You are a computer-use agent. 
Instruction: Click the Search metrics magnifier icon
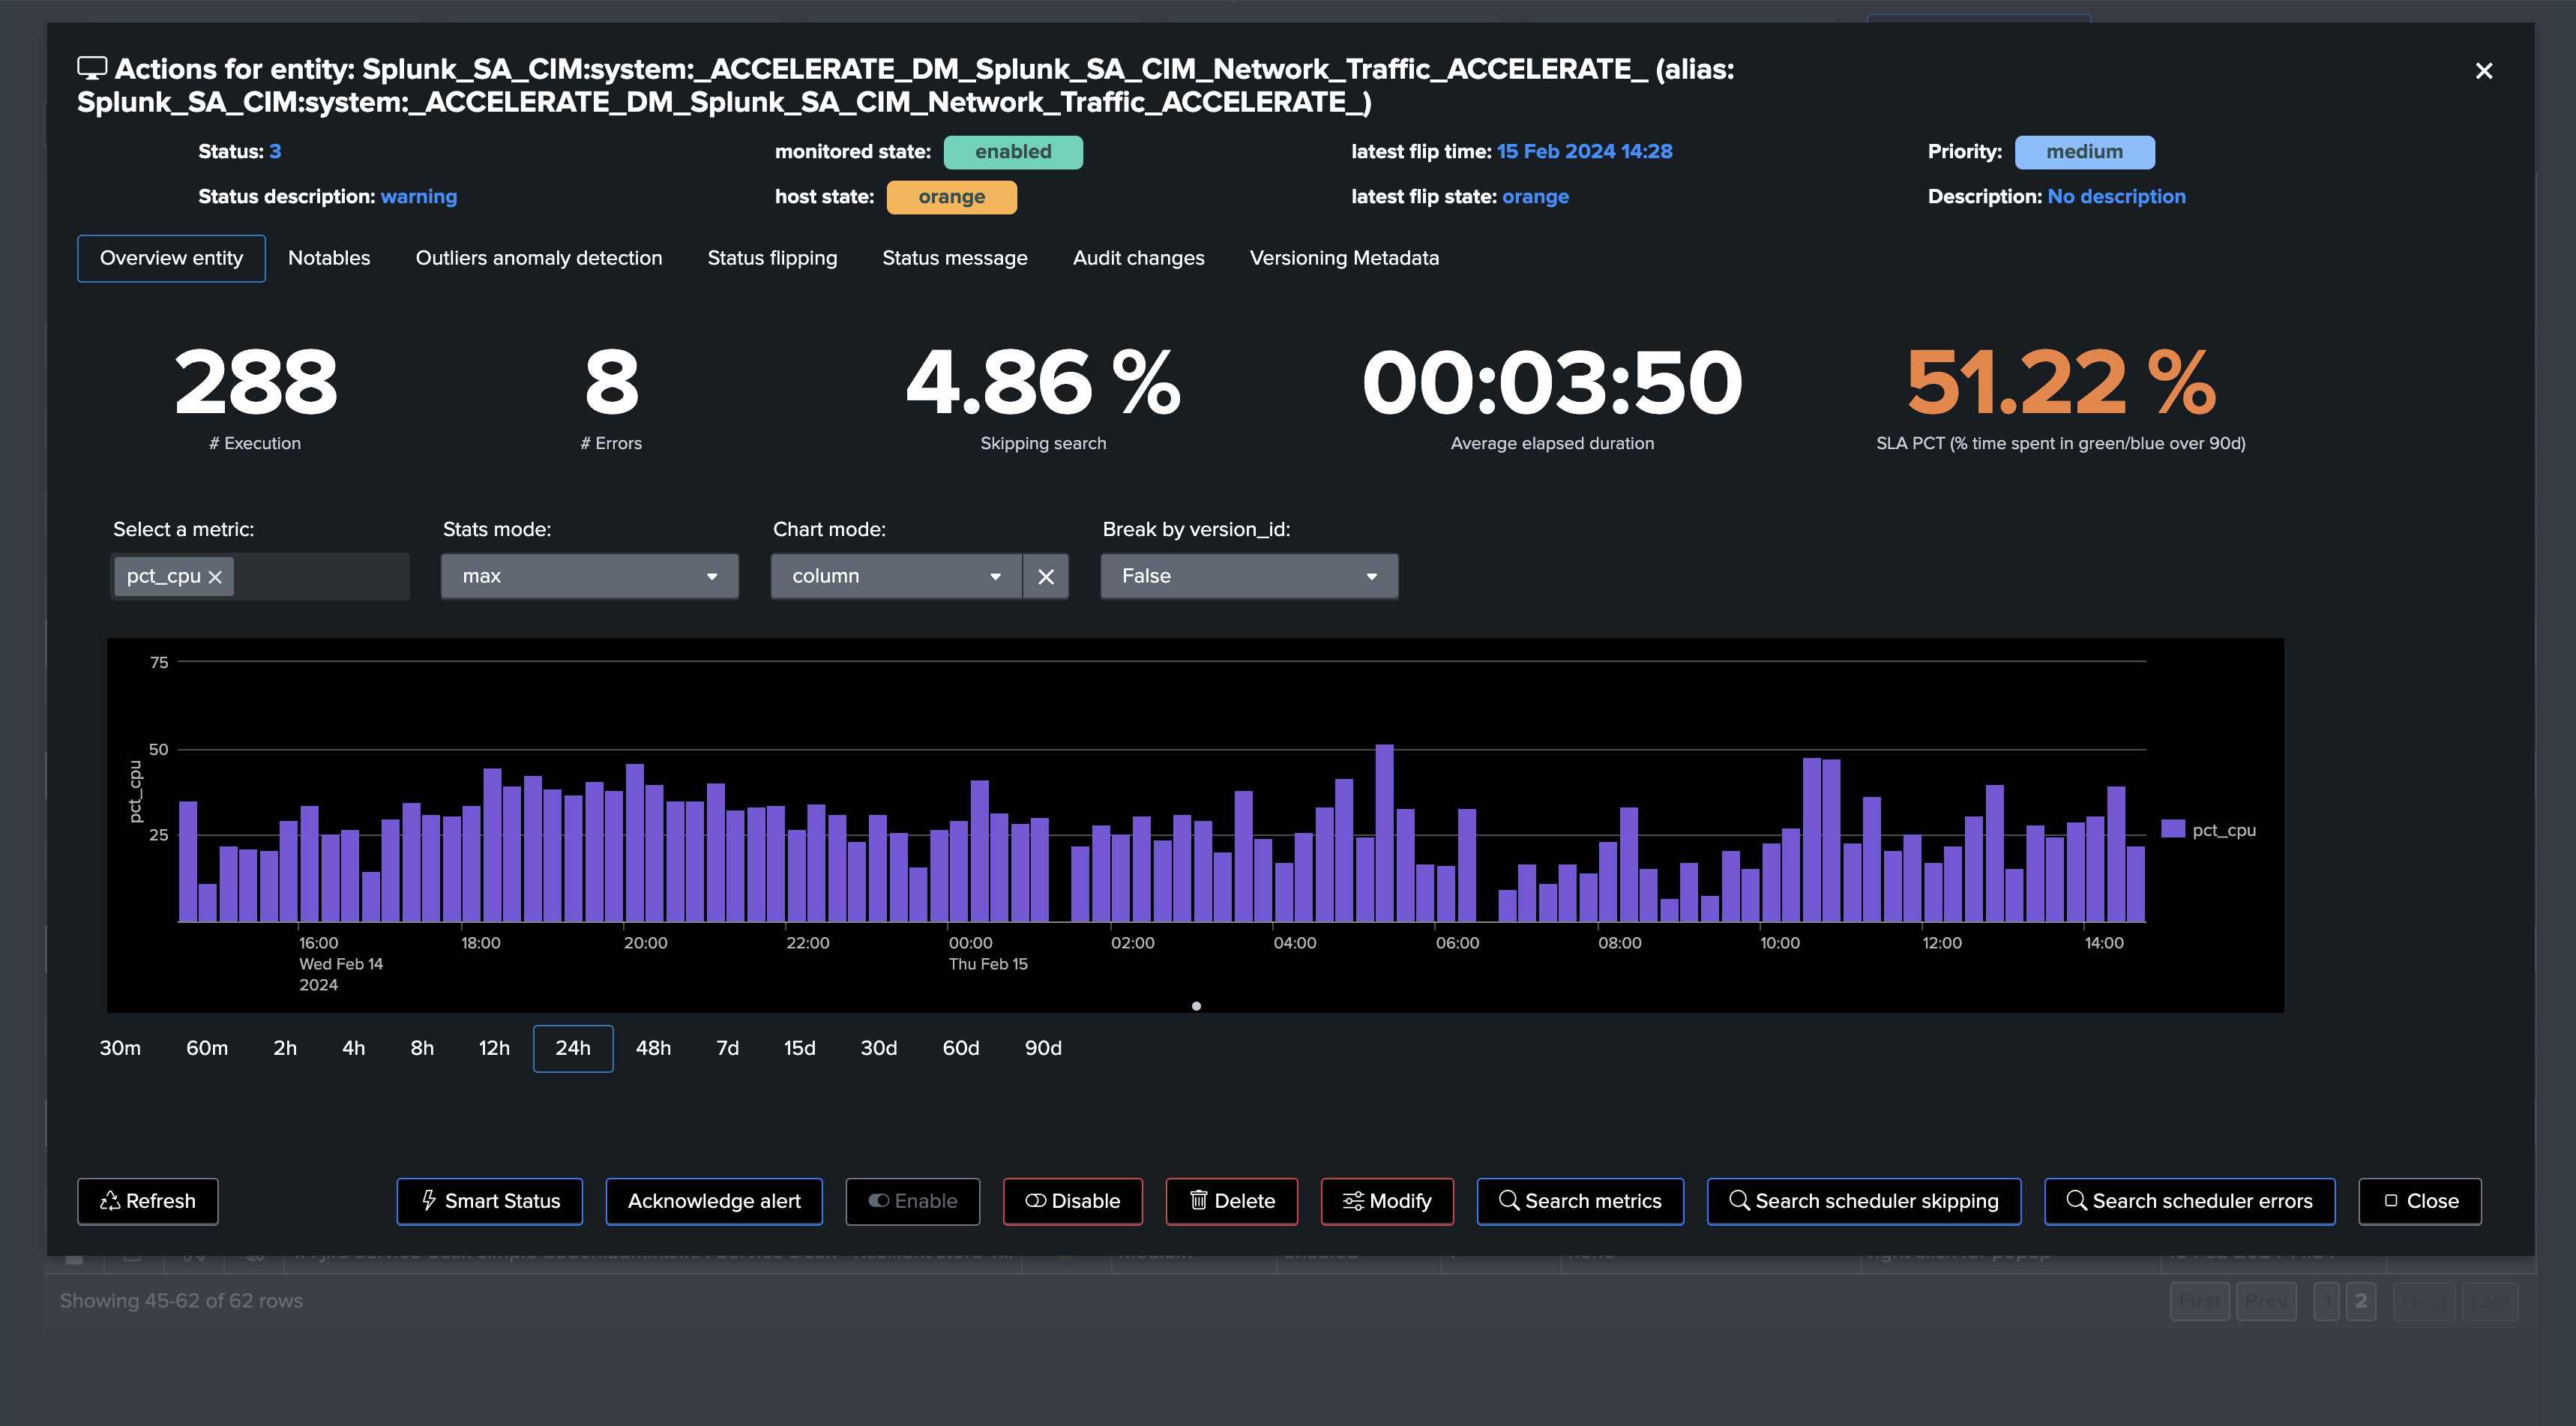[1508, 1200]
